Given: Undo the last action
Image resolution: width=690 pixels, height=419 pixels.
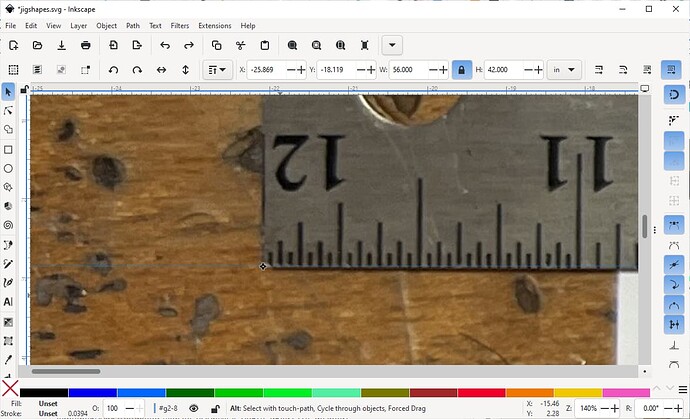Looking at the screenshot, I should (165, 45).
